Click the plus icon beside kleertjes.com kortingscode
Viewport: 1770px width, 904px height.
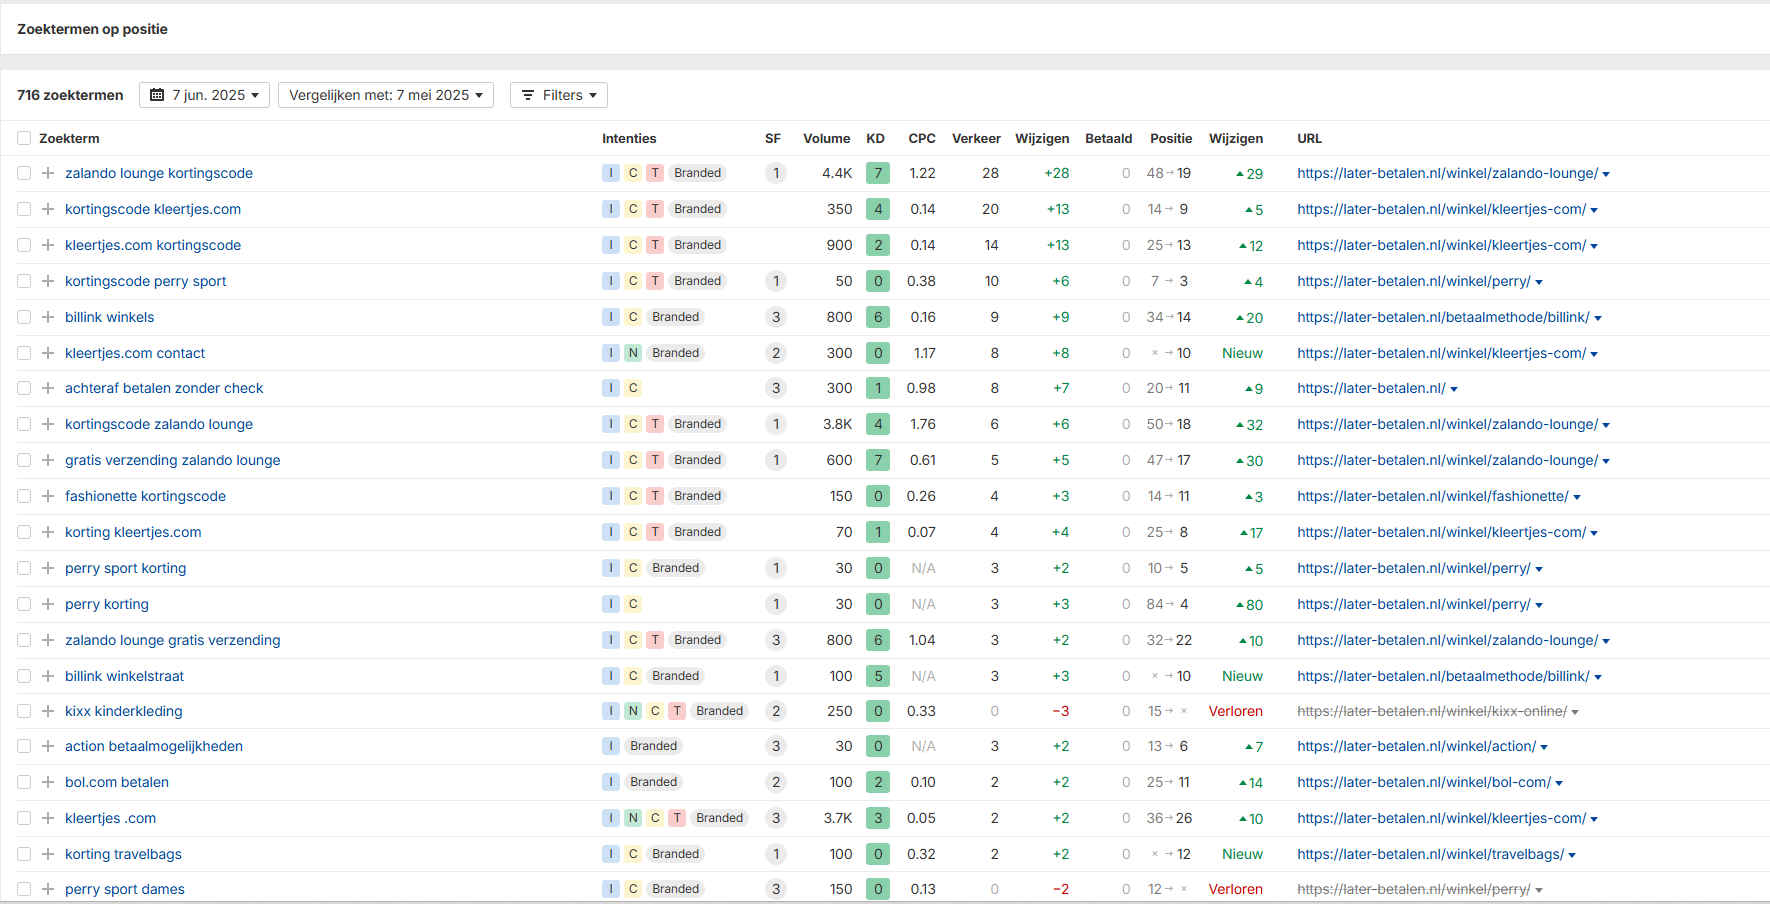tap(48, 245)
